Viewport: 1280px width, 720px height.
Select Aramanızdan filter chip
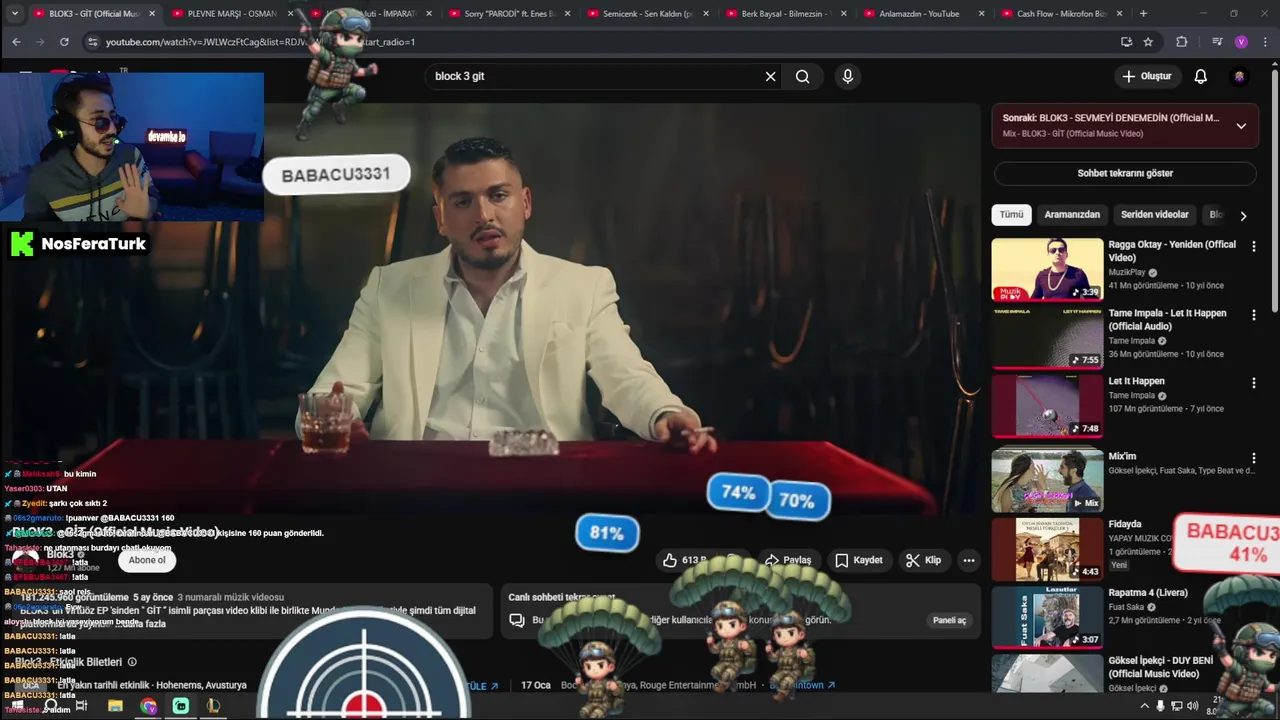pyautogui.click(x=1072, y=215)
